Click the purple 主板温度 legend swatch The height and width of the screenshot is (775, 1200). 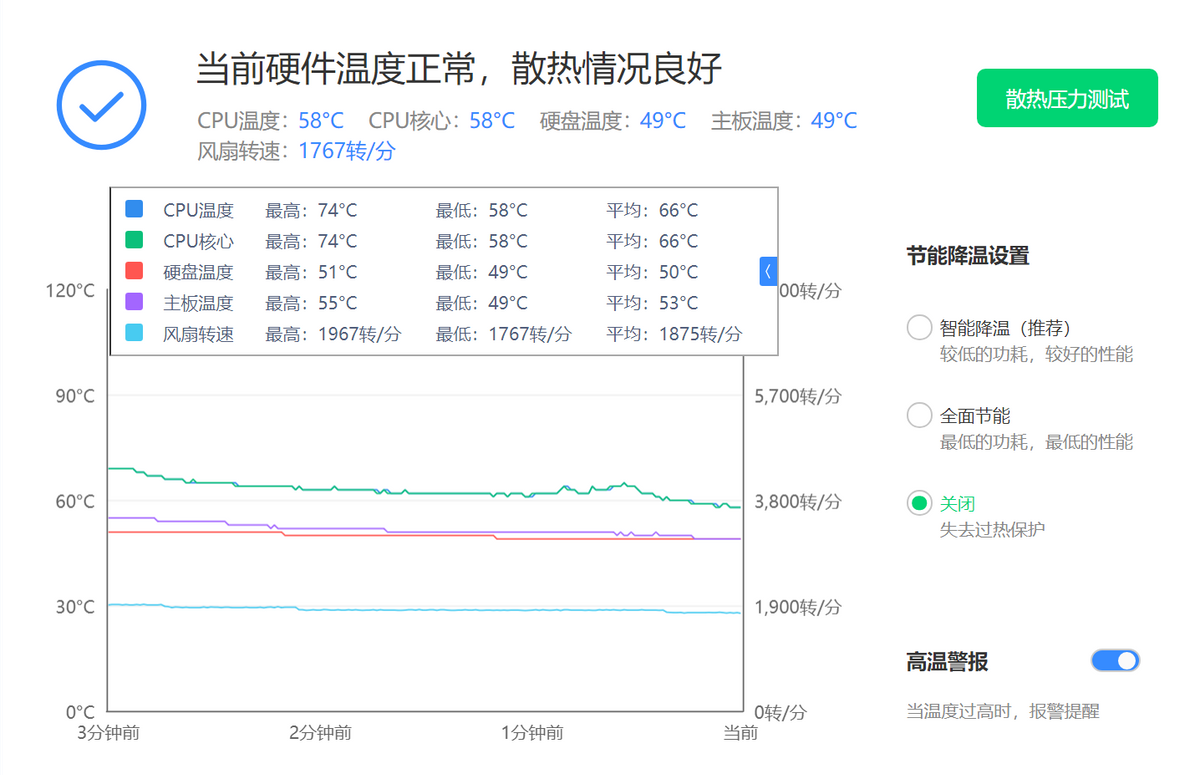134,302
